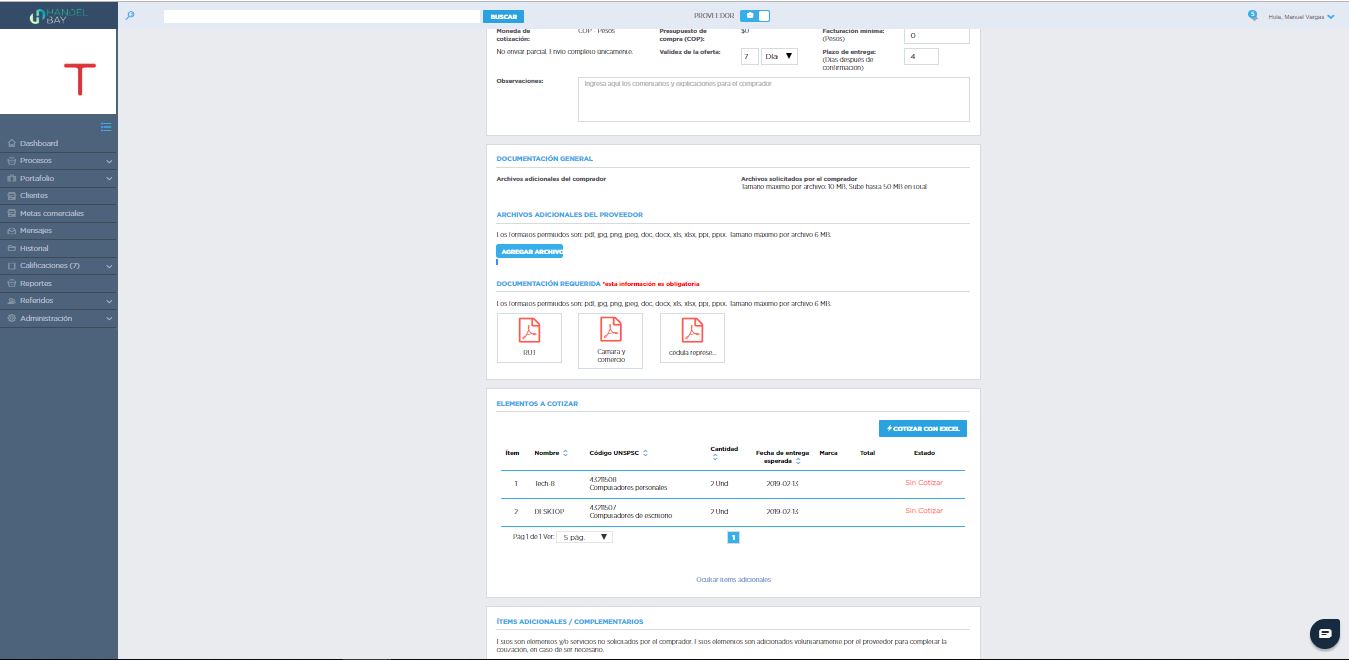Expand the Portafolio menu chevron
The image size is (1349, 660).
coord(109,178)
